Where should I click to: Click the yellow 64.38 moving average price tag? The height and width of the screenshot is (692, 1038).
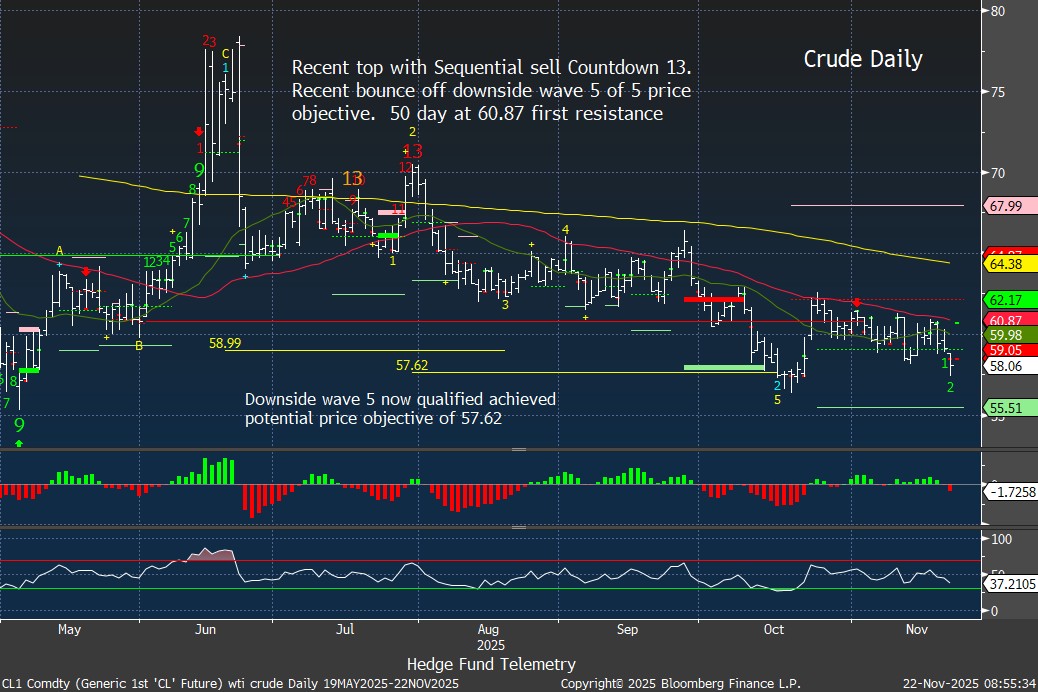[1004, 264]
